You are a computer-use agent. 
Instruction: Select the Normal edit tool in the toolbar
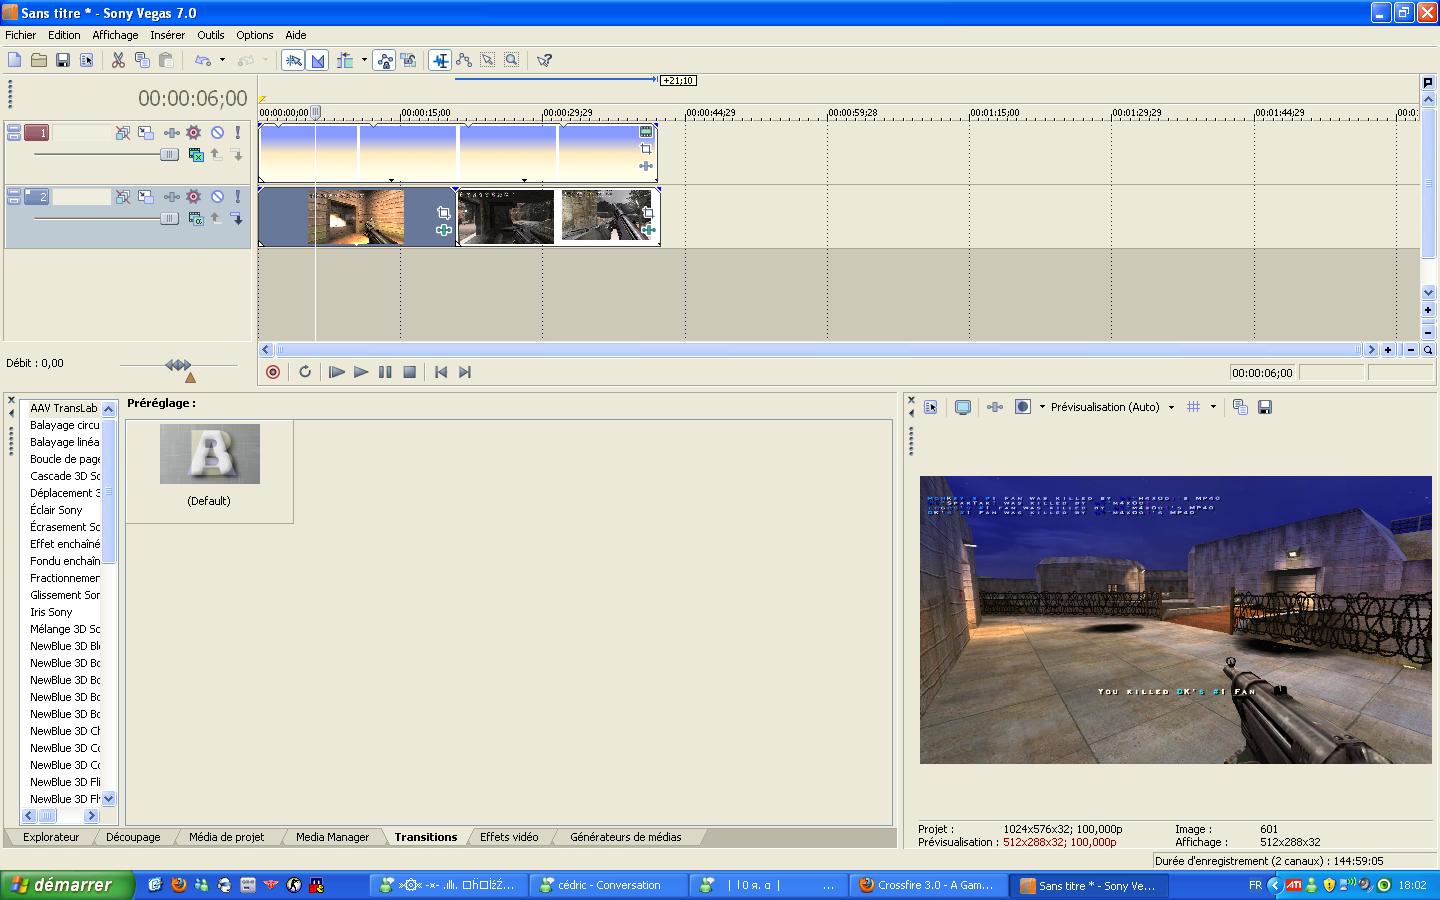(440, 60)
